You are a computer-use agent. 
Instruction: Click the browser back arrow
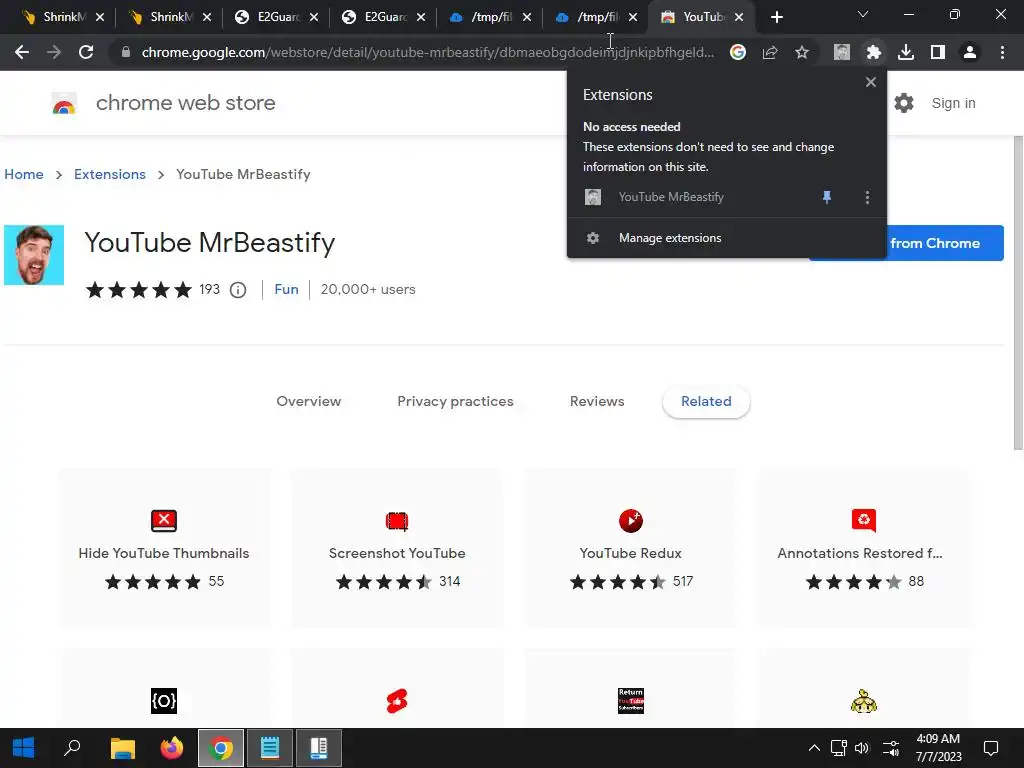click(22, 52)
